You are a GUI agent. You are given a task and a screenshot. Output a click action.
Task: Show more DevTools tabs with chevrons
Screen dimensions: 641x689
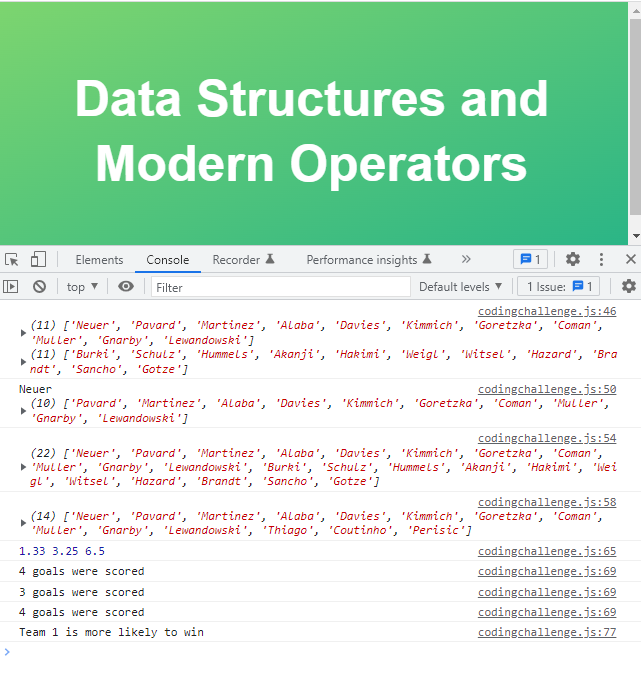(466, 259)
